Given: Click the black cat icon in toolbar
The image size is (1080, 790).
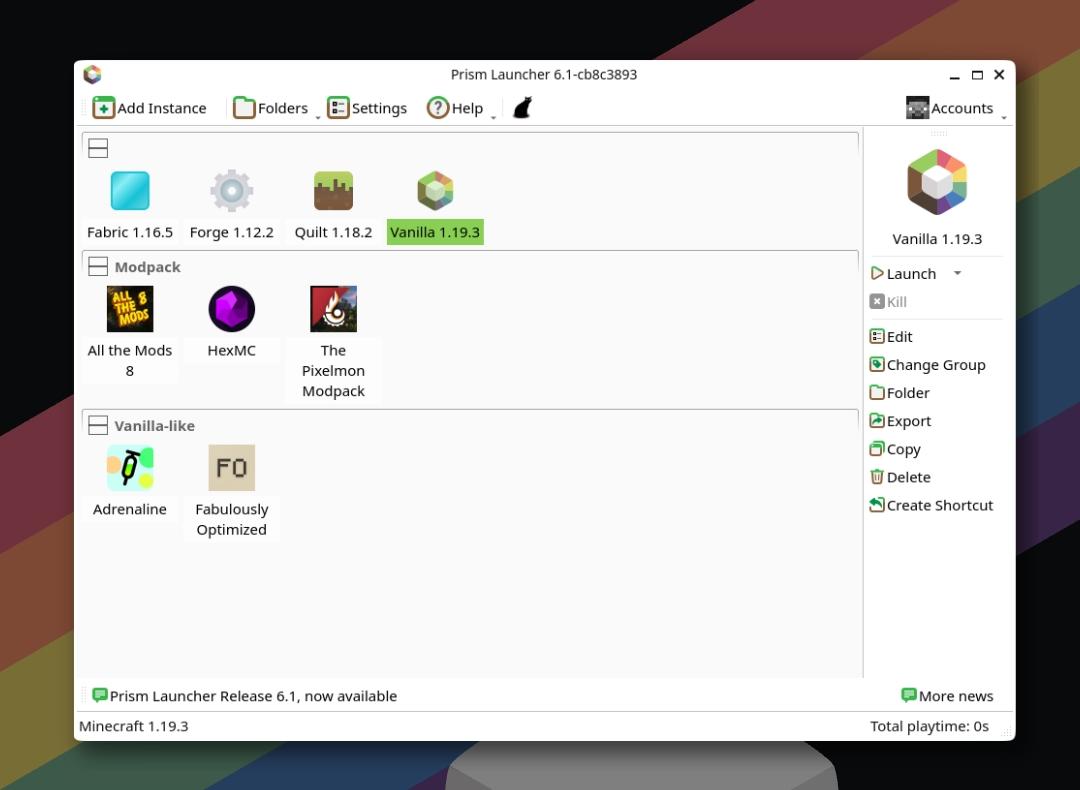Looking at the screenshot, I should (x=523, y=108).
